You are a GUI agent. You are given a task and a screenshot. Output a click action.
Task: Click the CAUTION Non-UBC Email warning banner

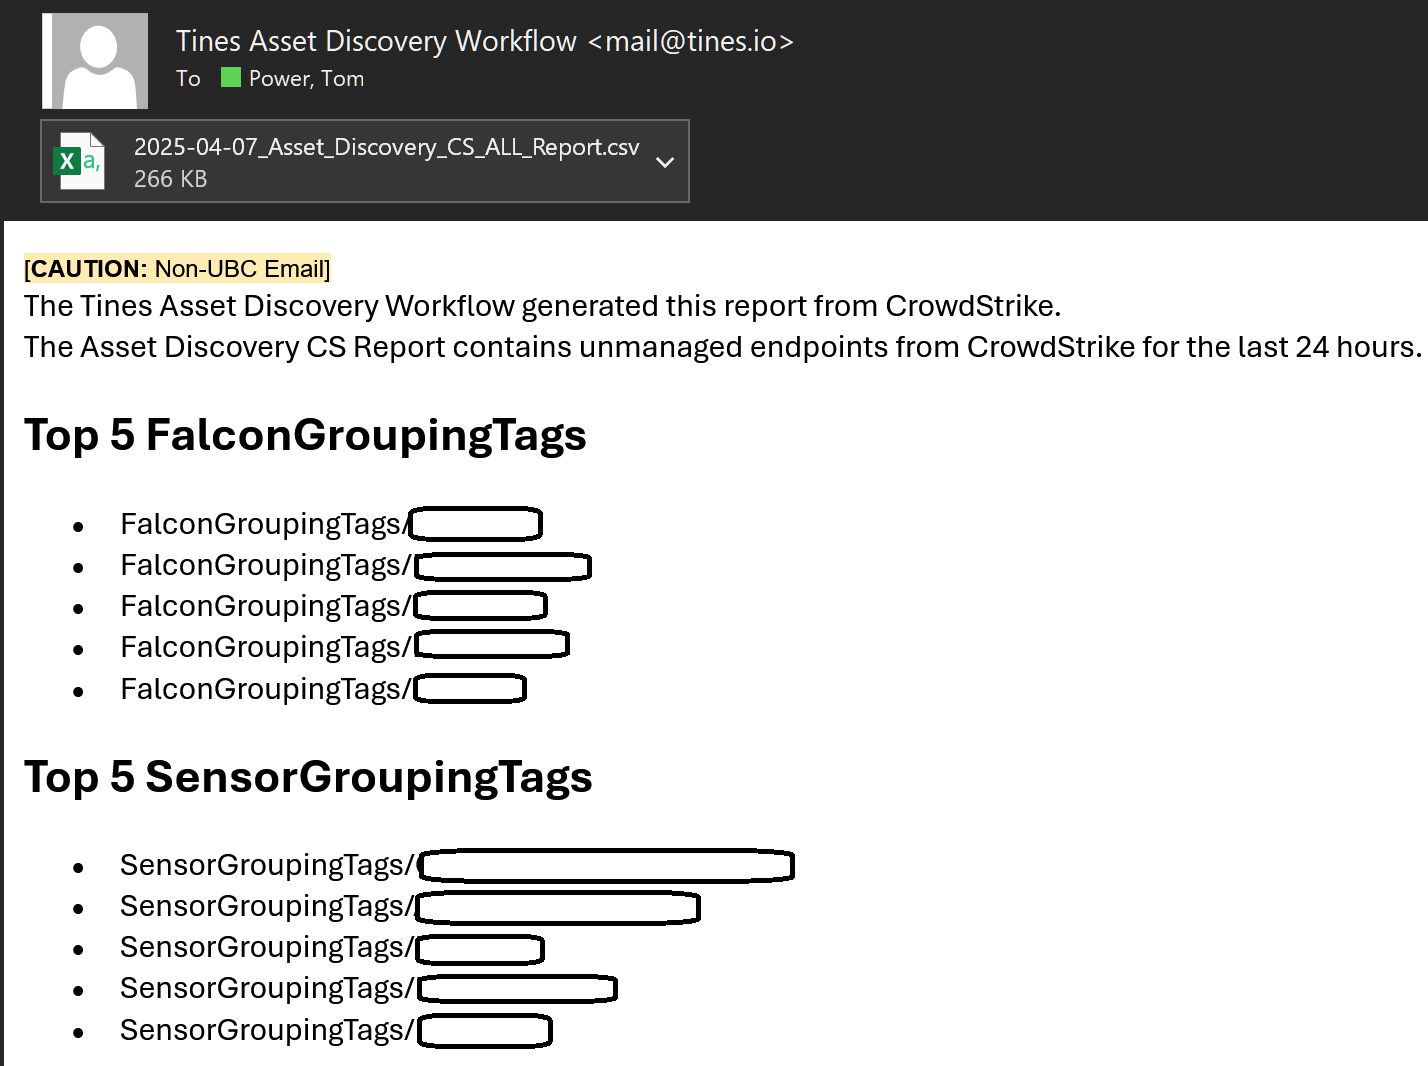pyautogui.click(x=177, y=269)
